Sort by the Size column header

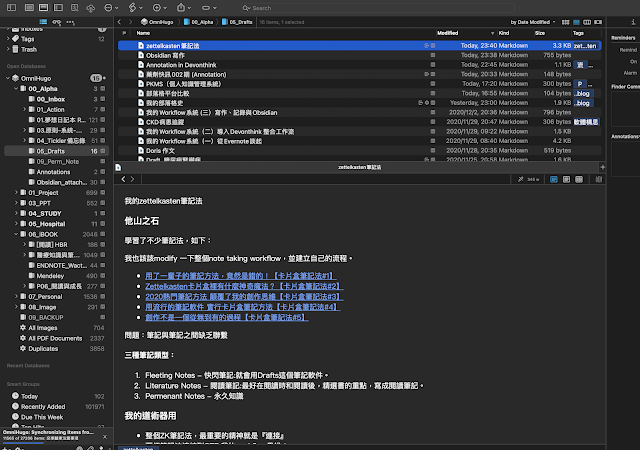point(540,33)
